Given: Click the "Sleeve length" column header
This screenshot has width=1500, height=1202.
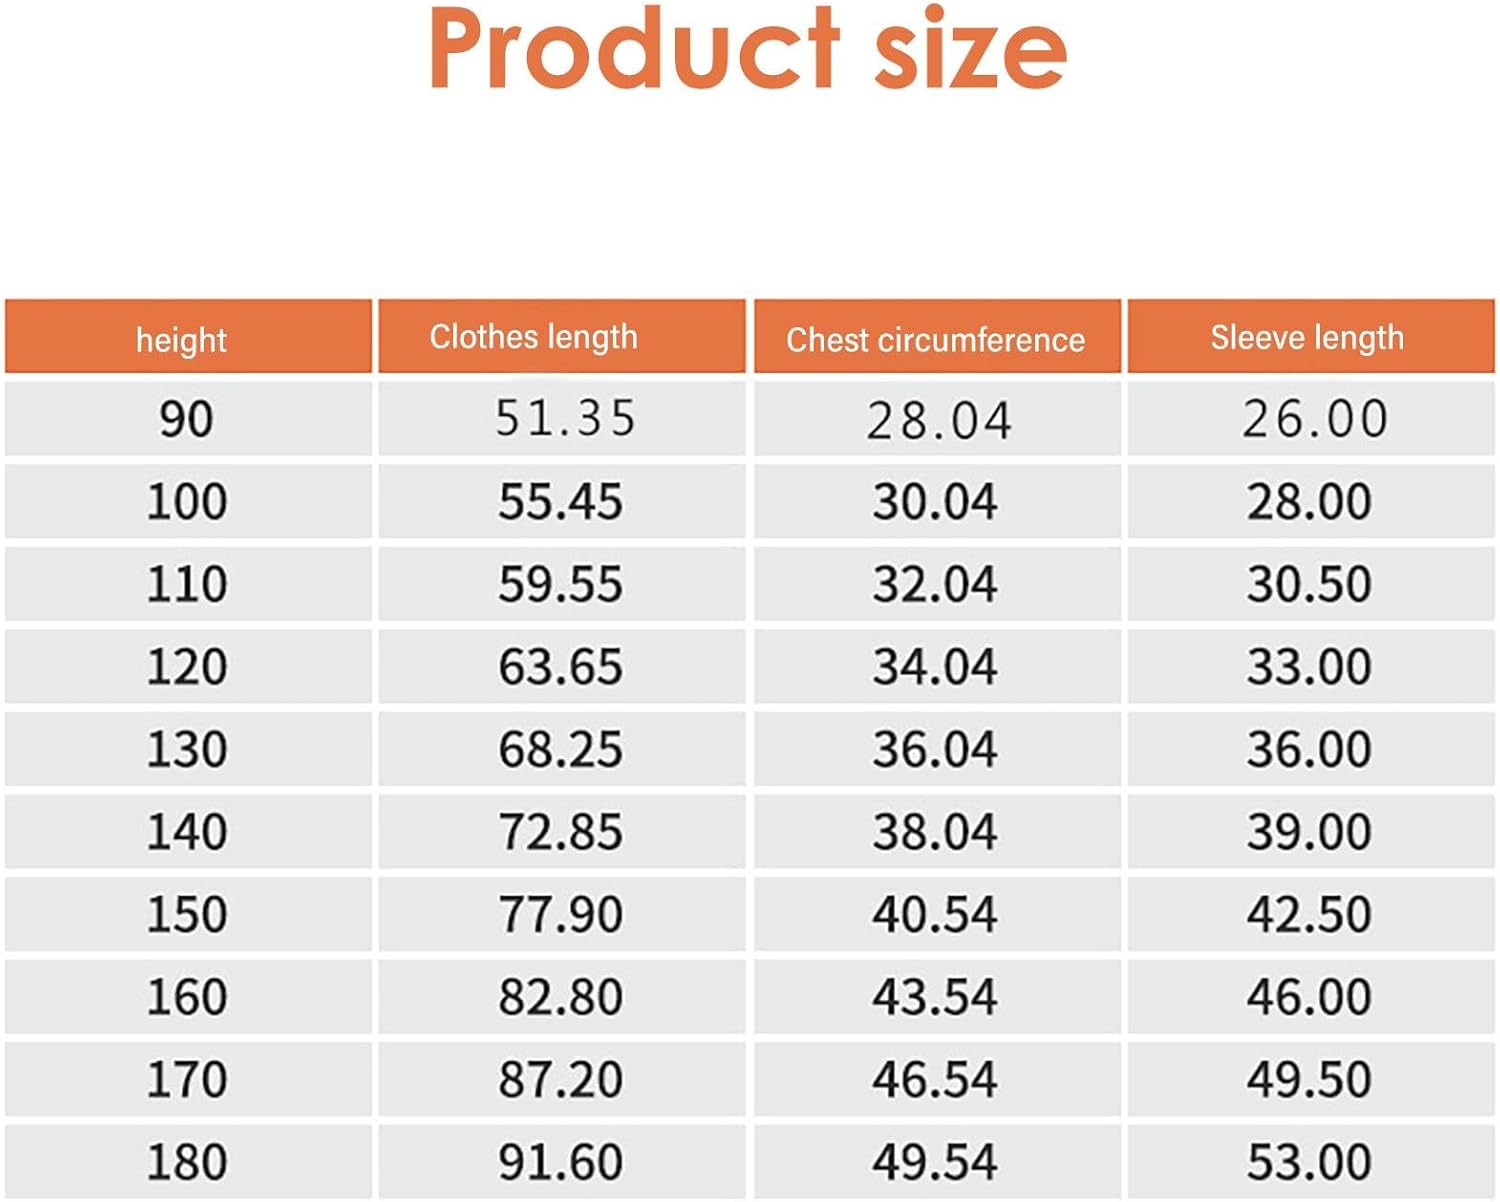Looking at the screenshot, I should click(x=1307, y=337).
